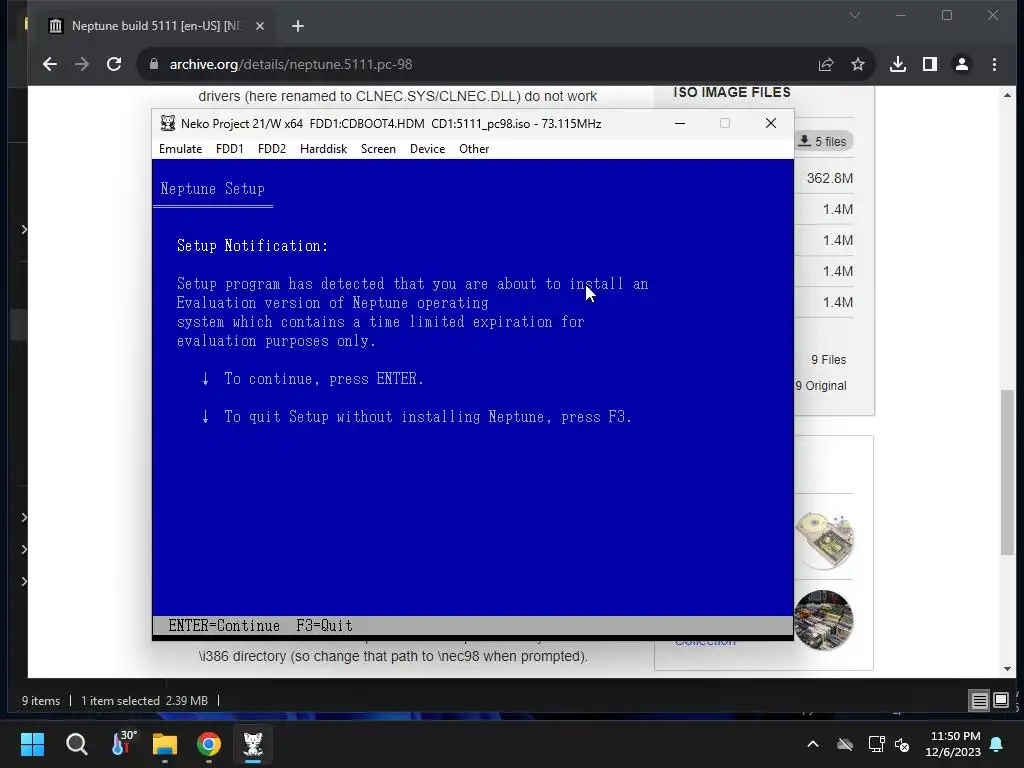Image resolution: width=1024 pixels, height=768 pixels.
Task: Click the page scroll down arrow
Action: click(x=1007, y=669)
